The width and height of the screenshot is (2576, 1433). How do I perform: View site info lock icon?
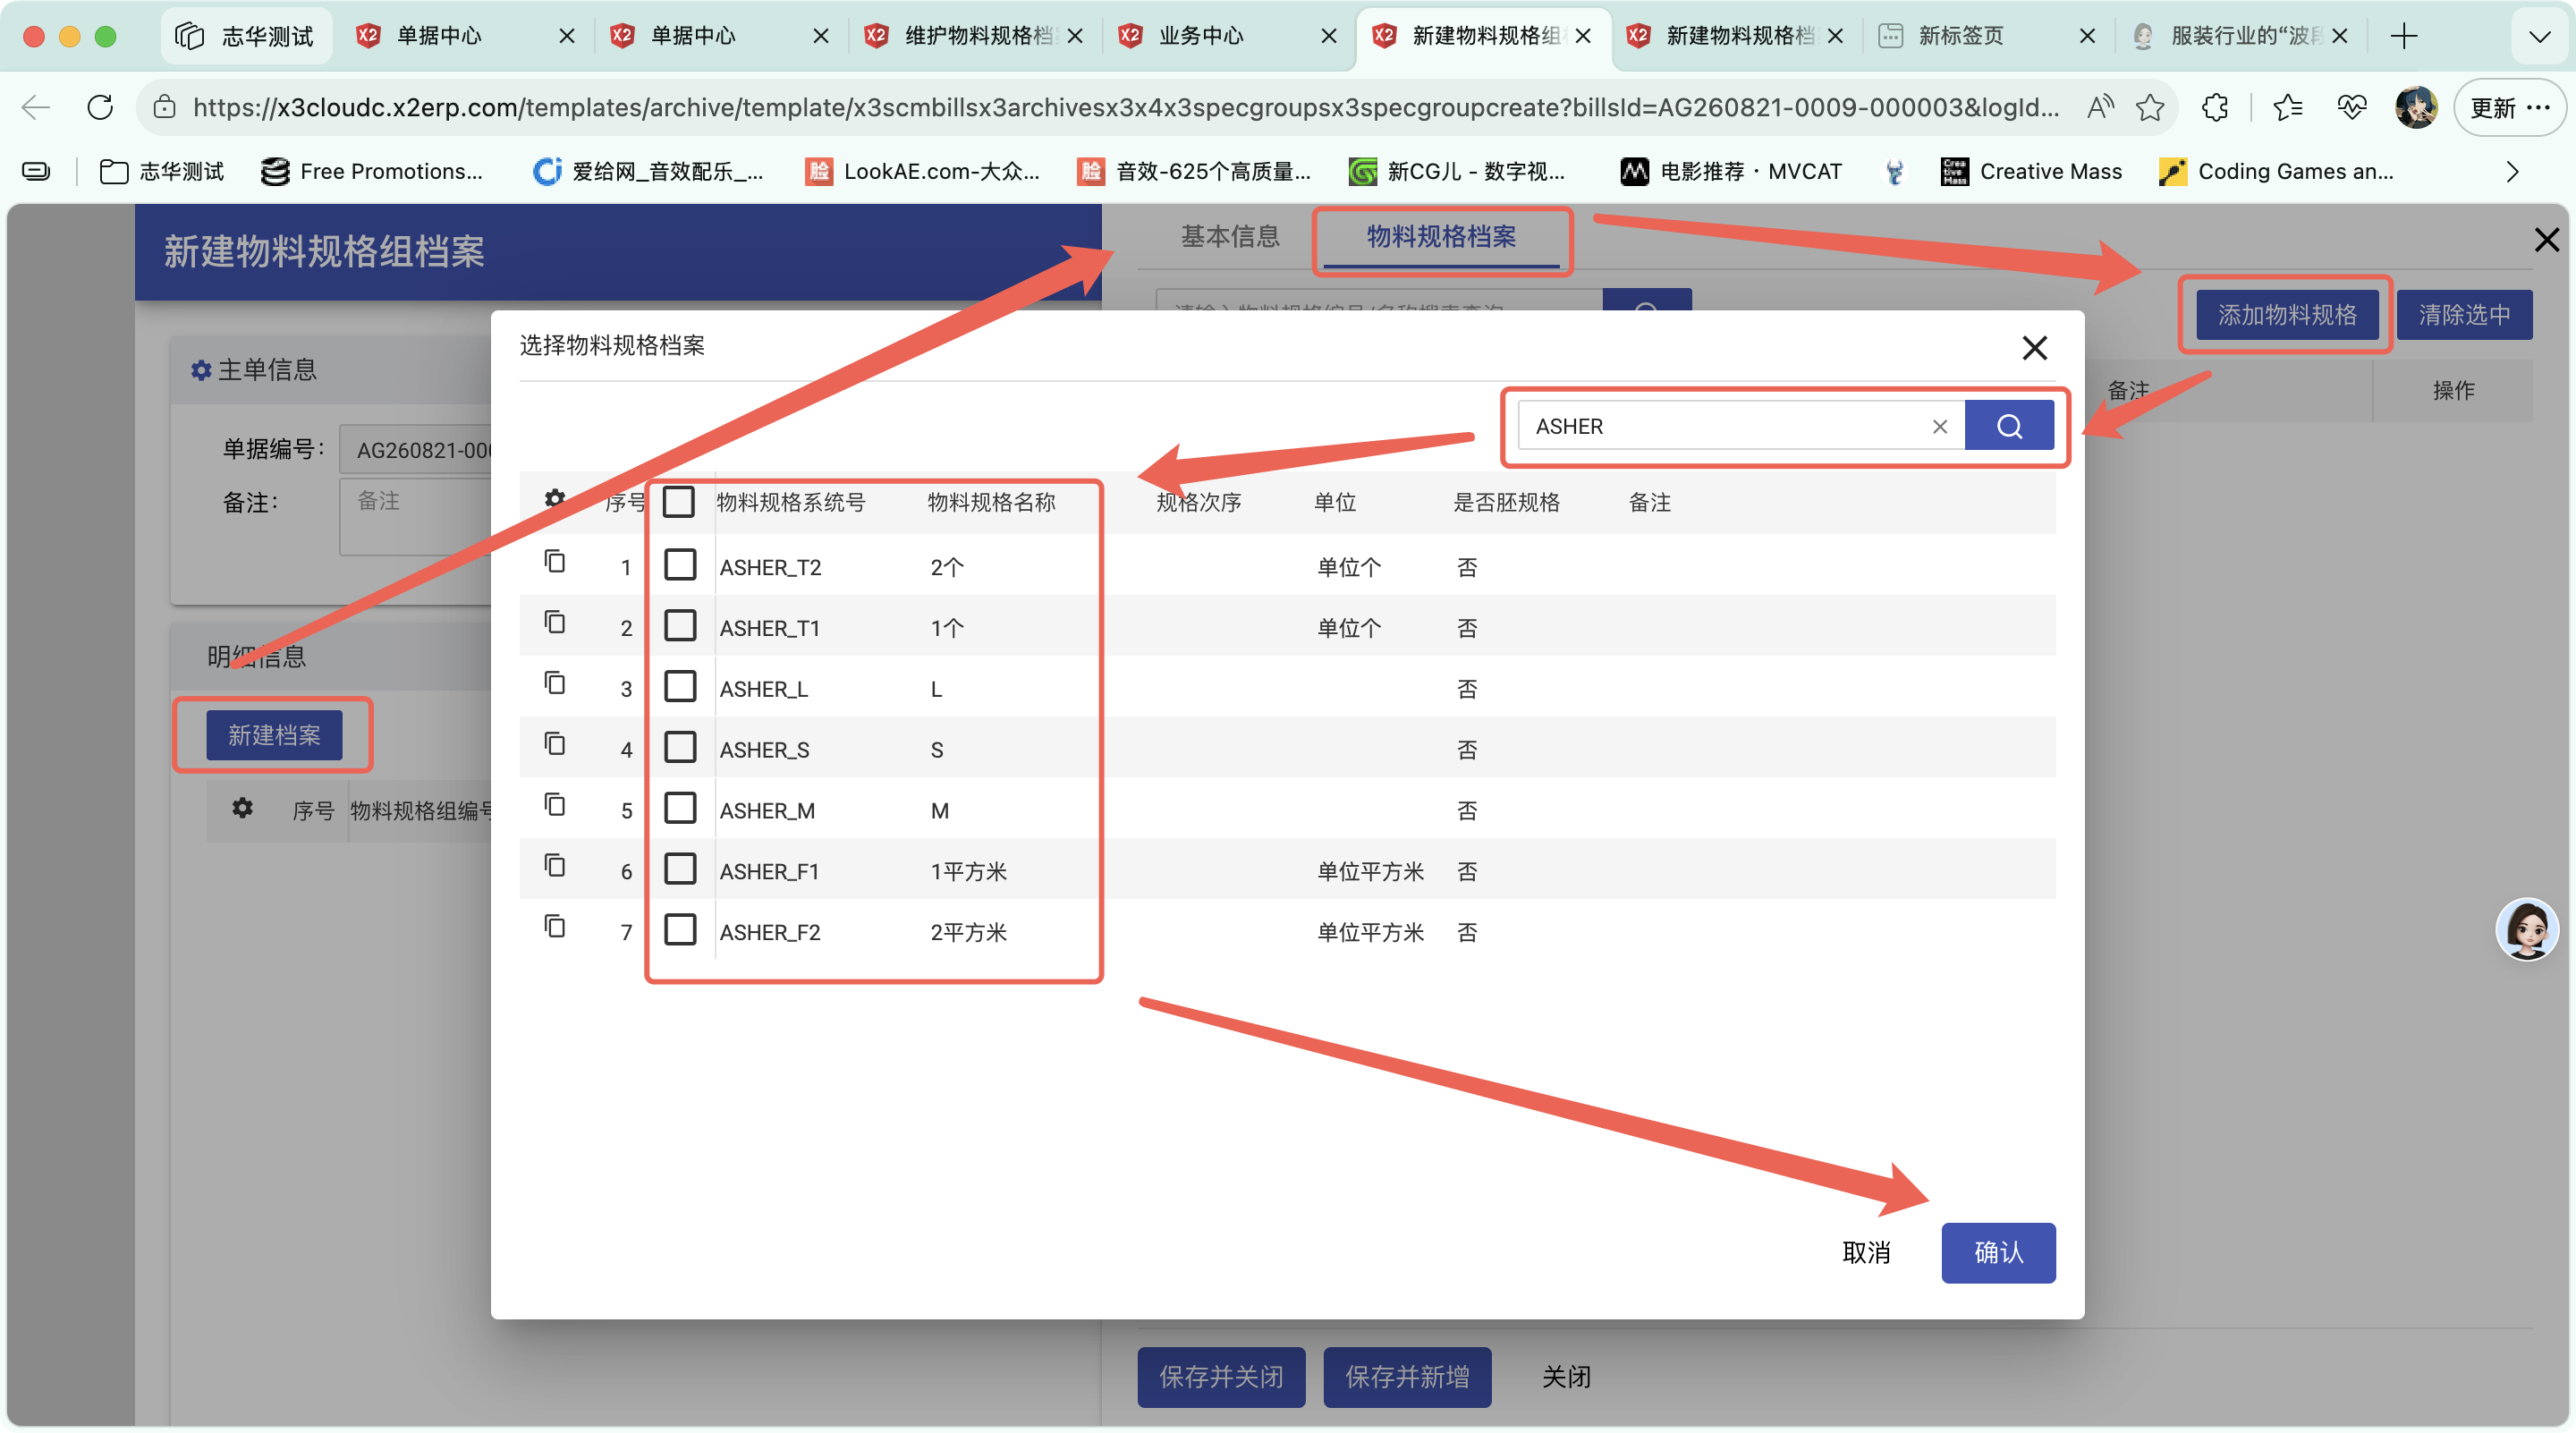pyautogui.click(x=165, y=107)
